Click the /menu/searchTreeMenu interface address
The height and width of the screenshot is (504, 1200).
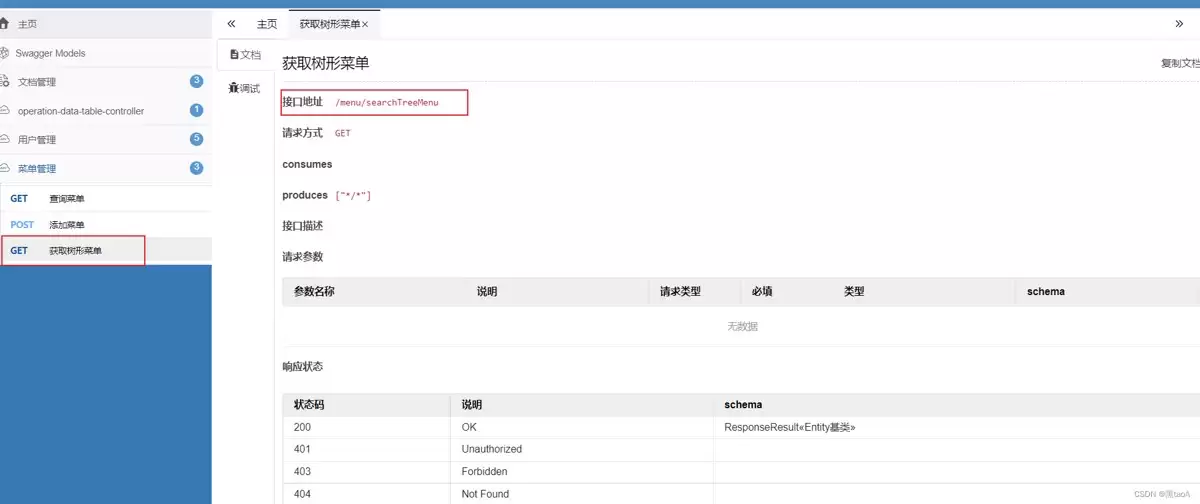tap(387, 103)
